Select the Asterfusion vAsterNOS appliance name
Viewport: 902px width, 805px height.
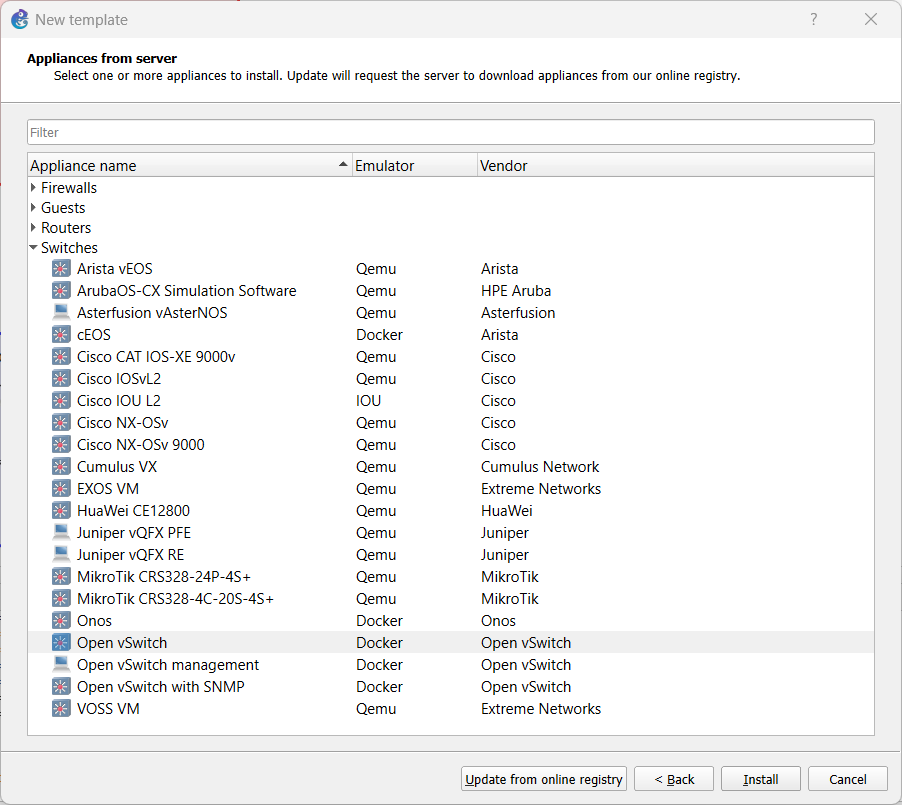click(152, 312)
